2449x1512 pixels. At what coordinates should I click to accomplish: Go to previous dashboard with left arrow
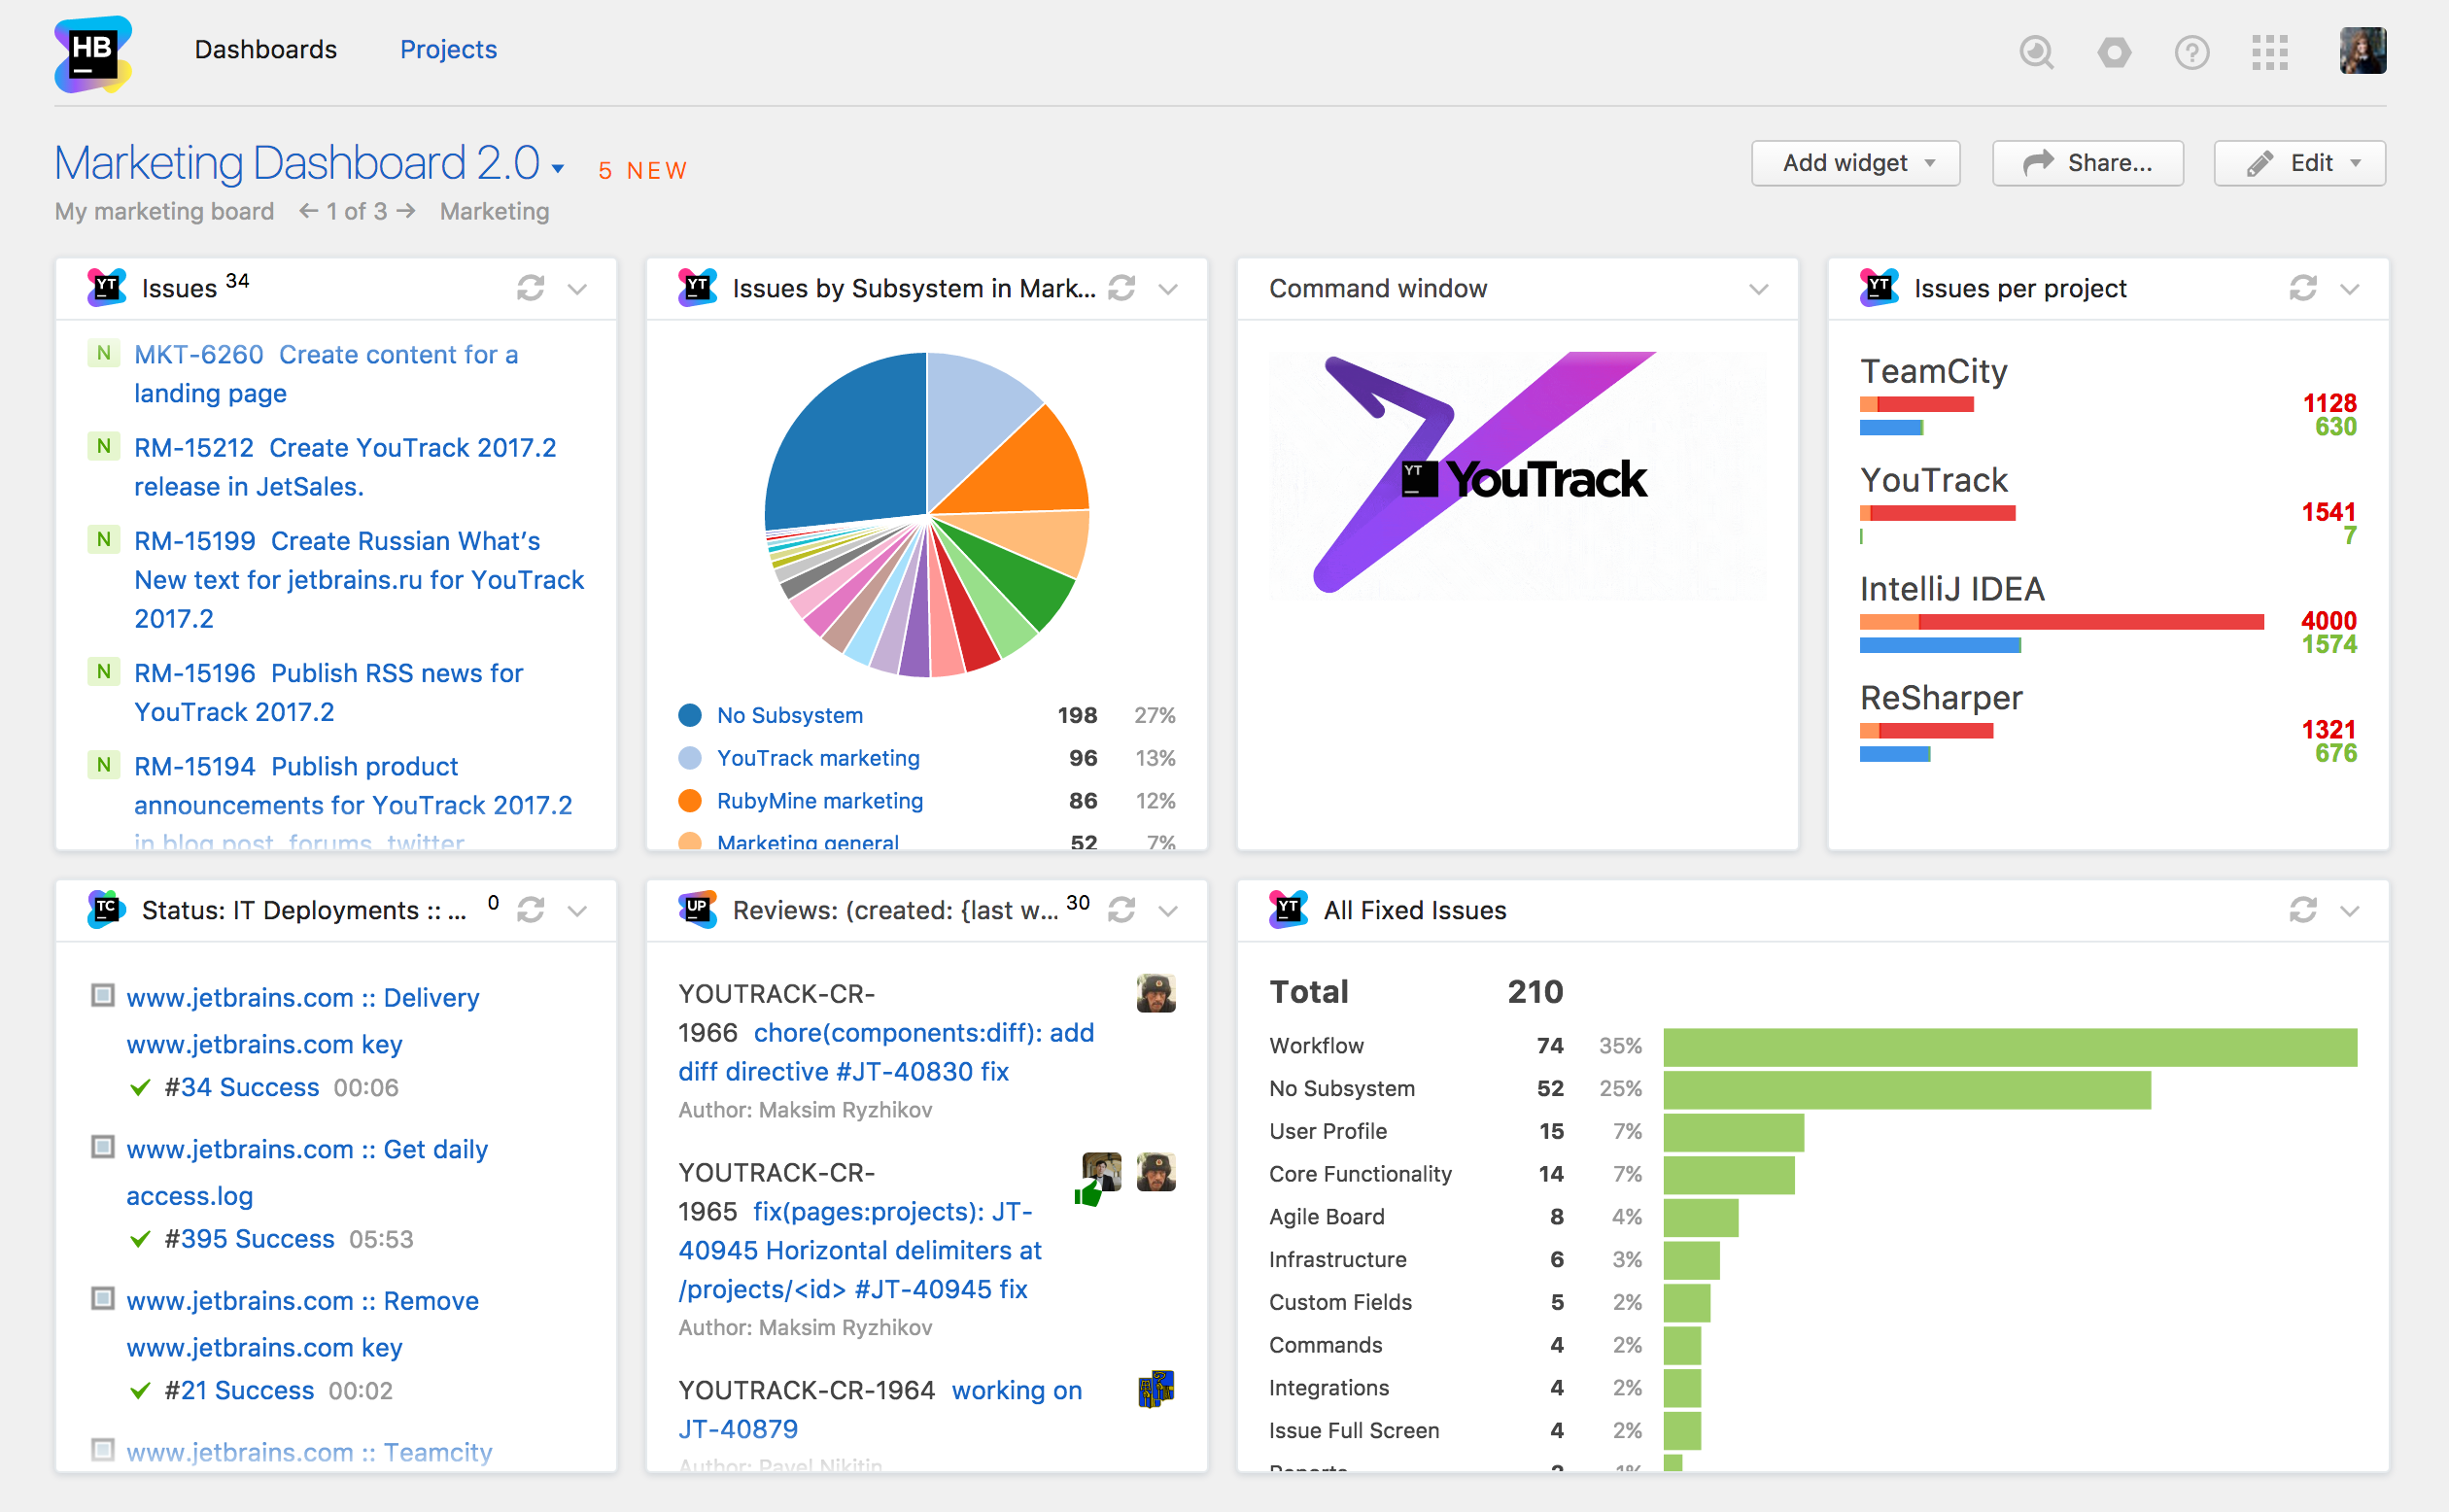[309, 211]
